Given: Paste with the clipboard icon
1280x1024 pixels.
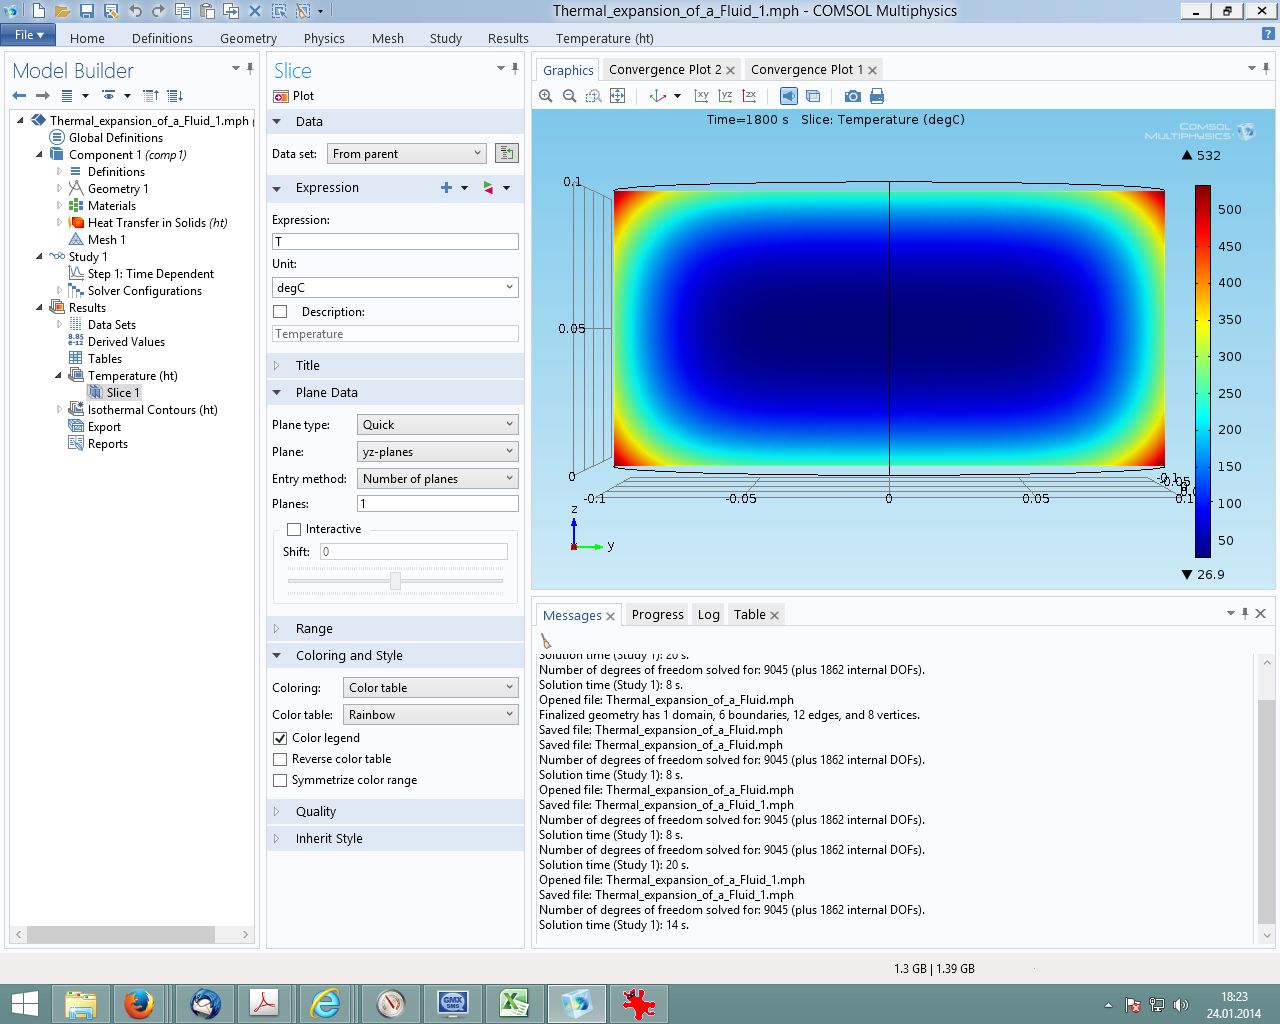Looking at the screenshot, I should point(207,11).
